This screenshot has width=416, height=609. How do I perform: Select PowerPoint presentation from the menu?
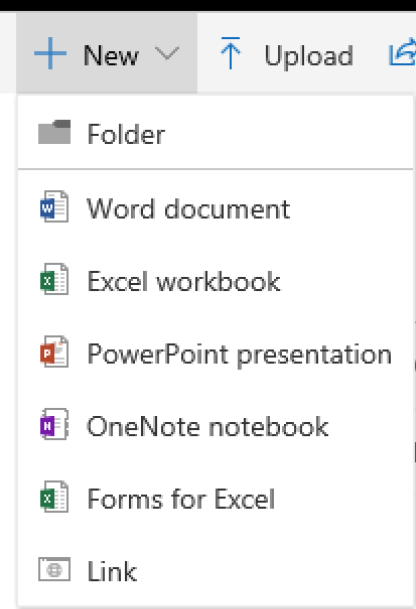216,351
